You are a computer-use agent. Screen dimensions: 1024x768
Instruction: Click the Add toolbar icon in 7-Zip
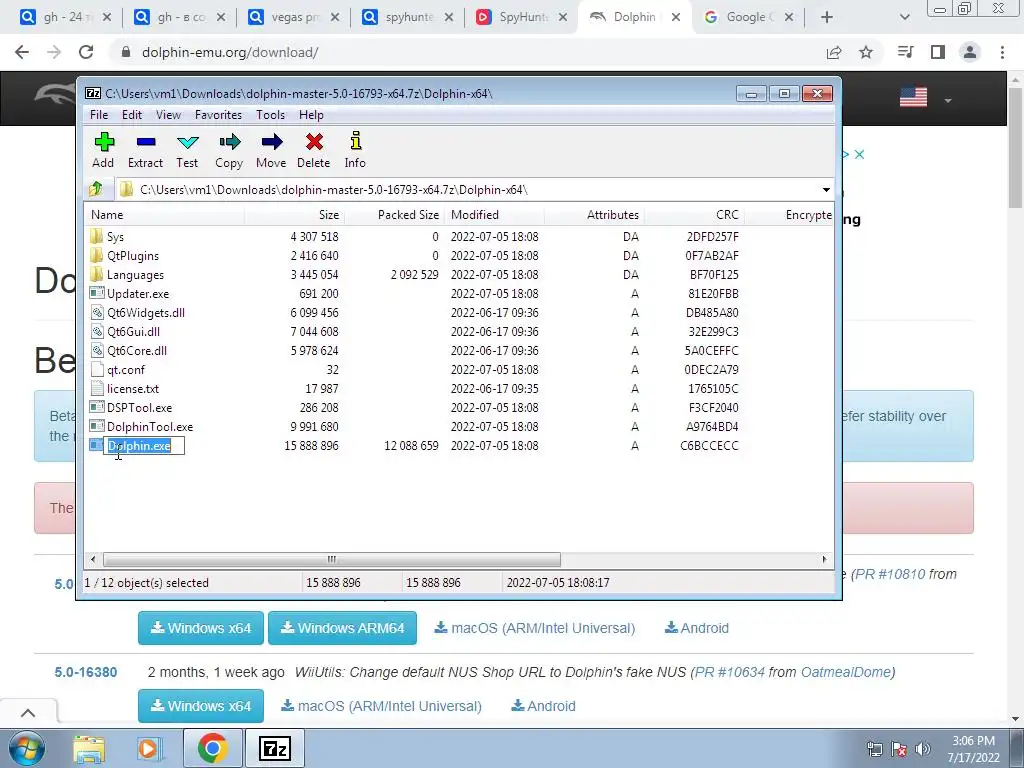[x=104, y=142]
